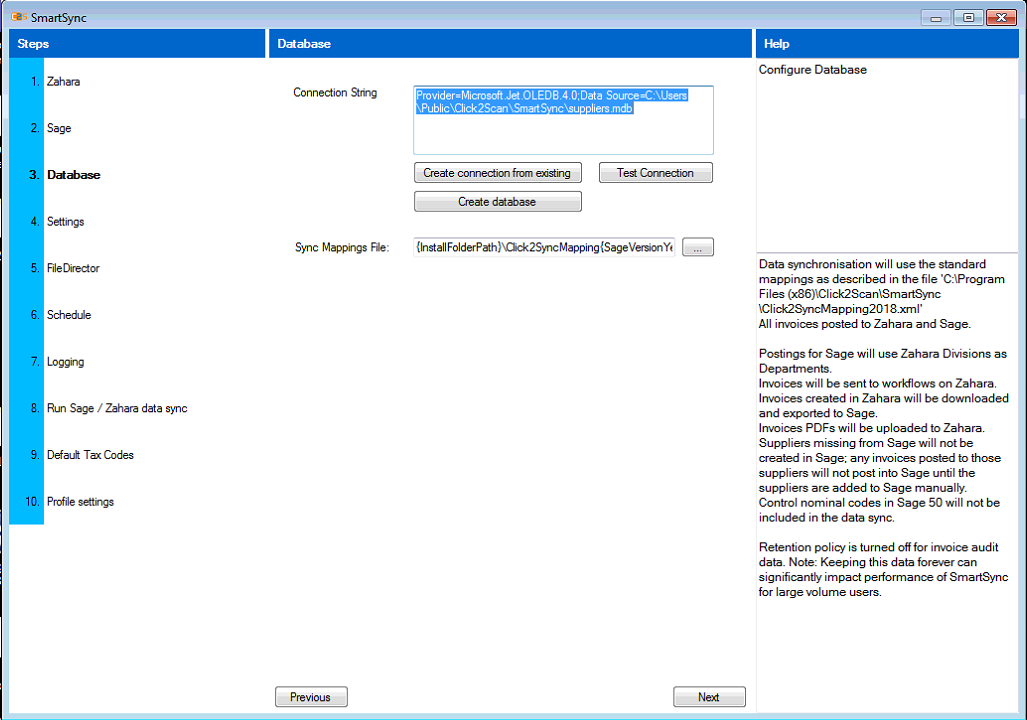The height and width of the screenshot is (720, 1027).
Task: Click 'All invoices posted to Zahara and Sage.' text
Action: coord(865,324)
